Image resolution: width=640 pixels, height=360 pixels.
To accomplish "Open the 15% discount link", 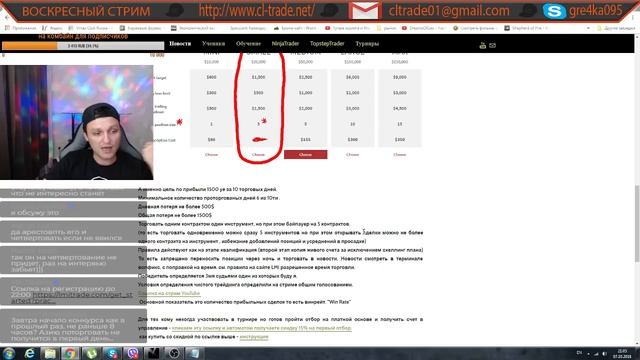I will pos(261,328).
